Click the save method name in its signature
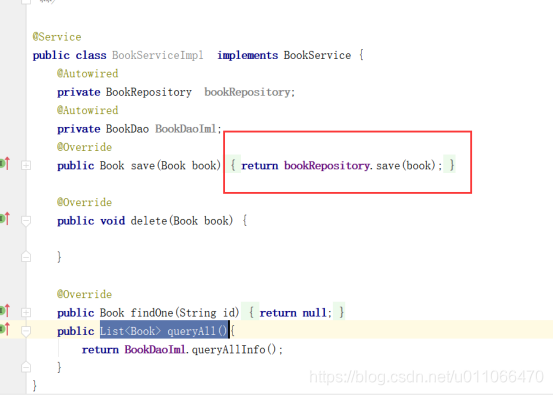The width and height of the screenshot is (553, 395). point(142,165)
